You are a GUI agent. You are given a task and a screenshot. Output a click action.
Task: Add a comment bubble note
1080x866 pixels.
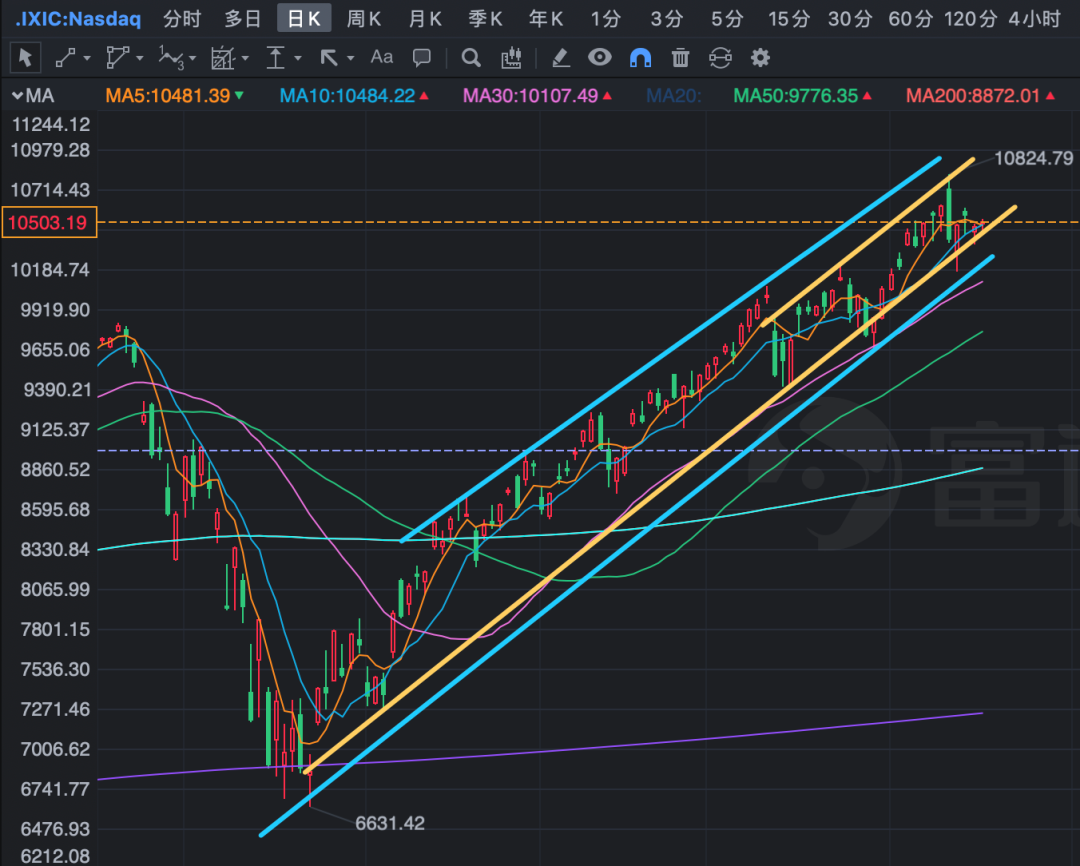[x=422, y=58]
